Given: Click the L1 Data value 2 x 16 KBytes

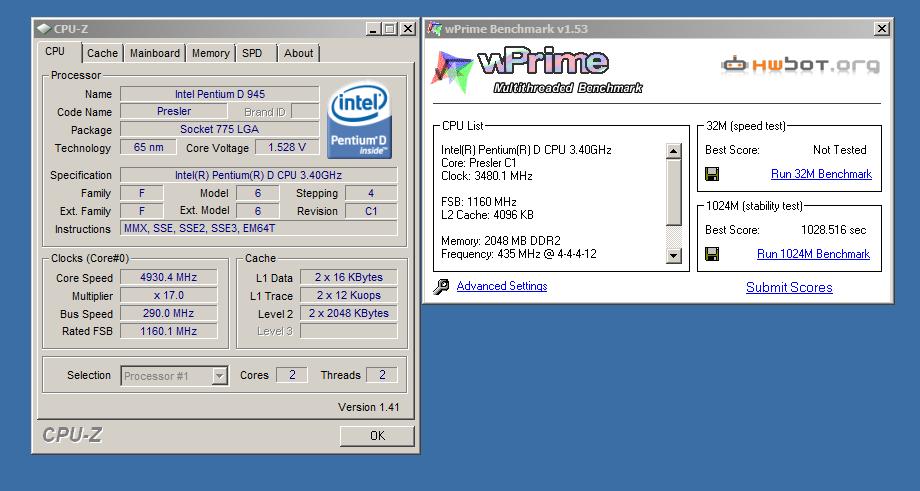Looking at the screenshot, I should point(349,277).
